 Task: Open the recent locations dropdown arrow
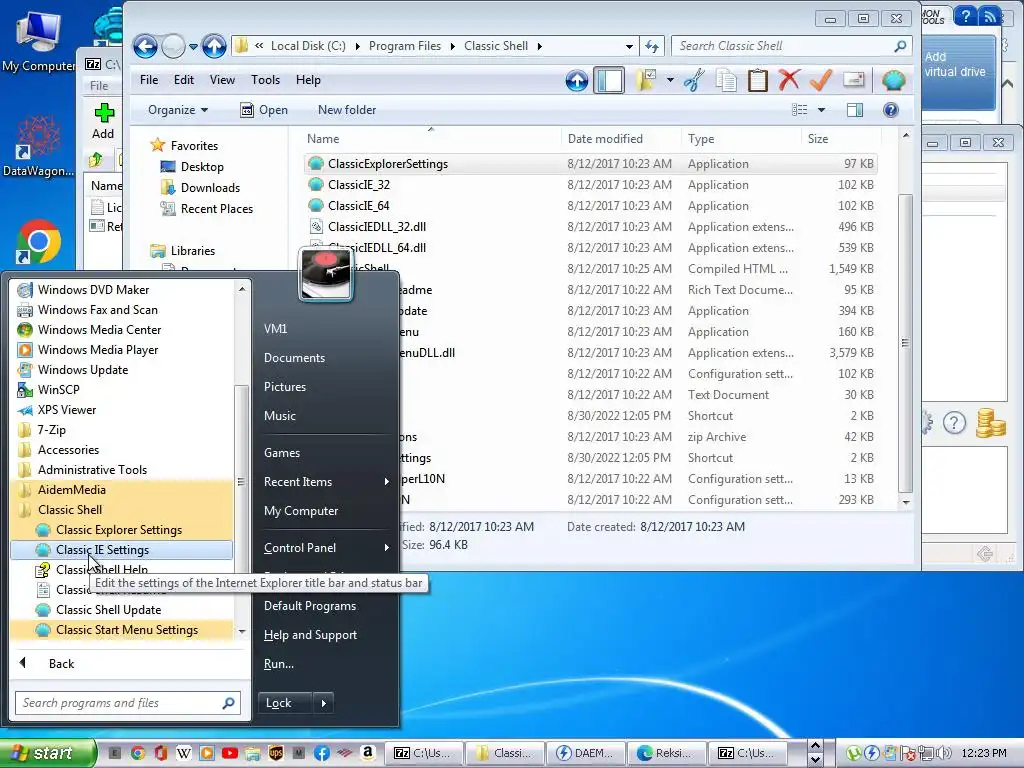193,46
